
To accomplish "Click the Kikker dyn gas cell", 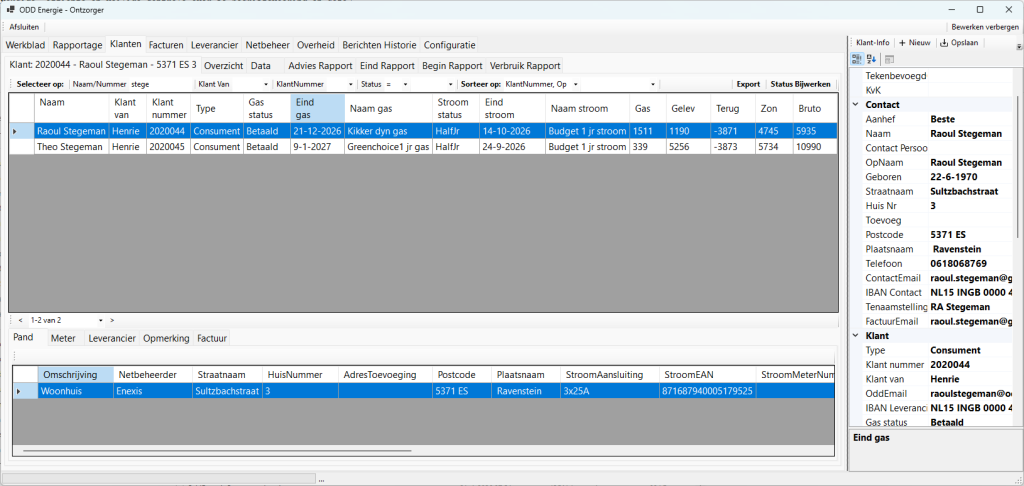I will [388, 131].
